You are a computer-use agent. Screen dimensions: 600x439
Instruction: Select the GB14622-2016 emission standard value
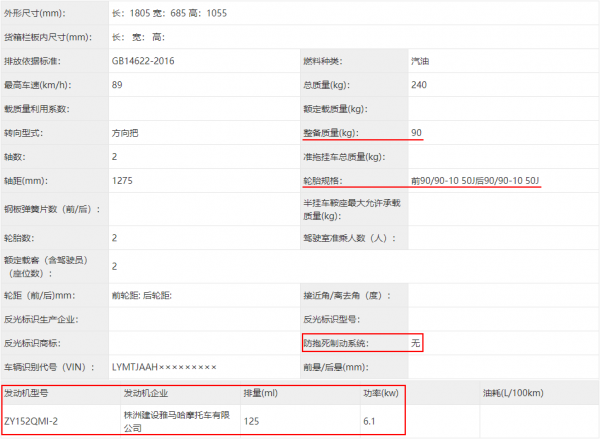143,61
